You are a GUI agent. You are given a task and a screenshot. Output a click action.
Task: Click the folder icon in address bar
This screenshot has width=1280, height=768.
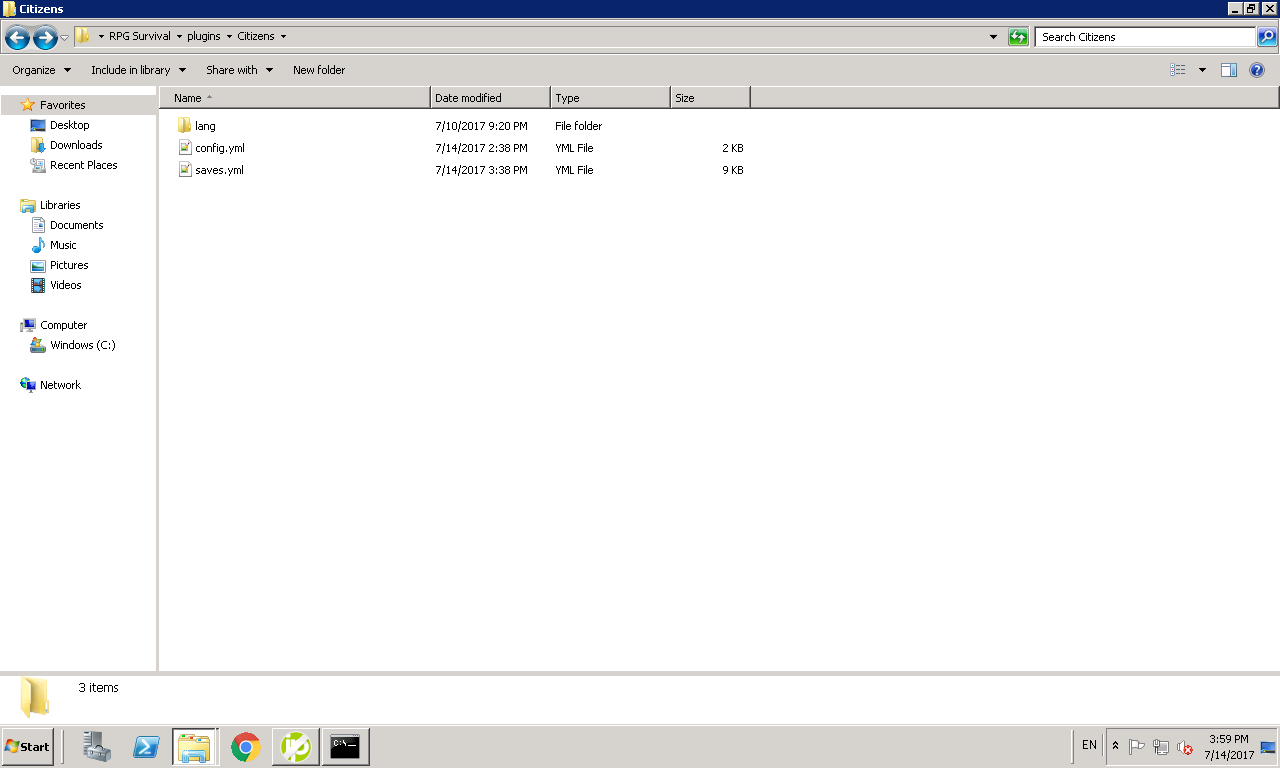pyautogui.click(x=84, y=37)
